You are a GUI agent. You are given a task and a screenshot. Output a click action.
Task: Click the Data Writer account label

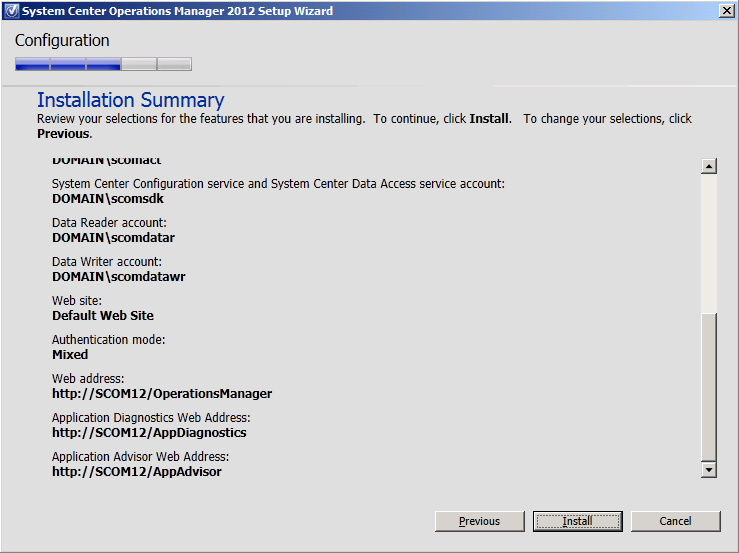(x=107, y=262)
